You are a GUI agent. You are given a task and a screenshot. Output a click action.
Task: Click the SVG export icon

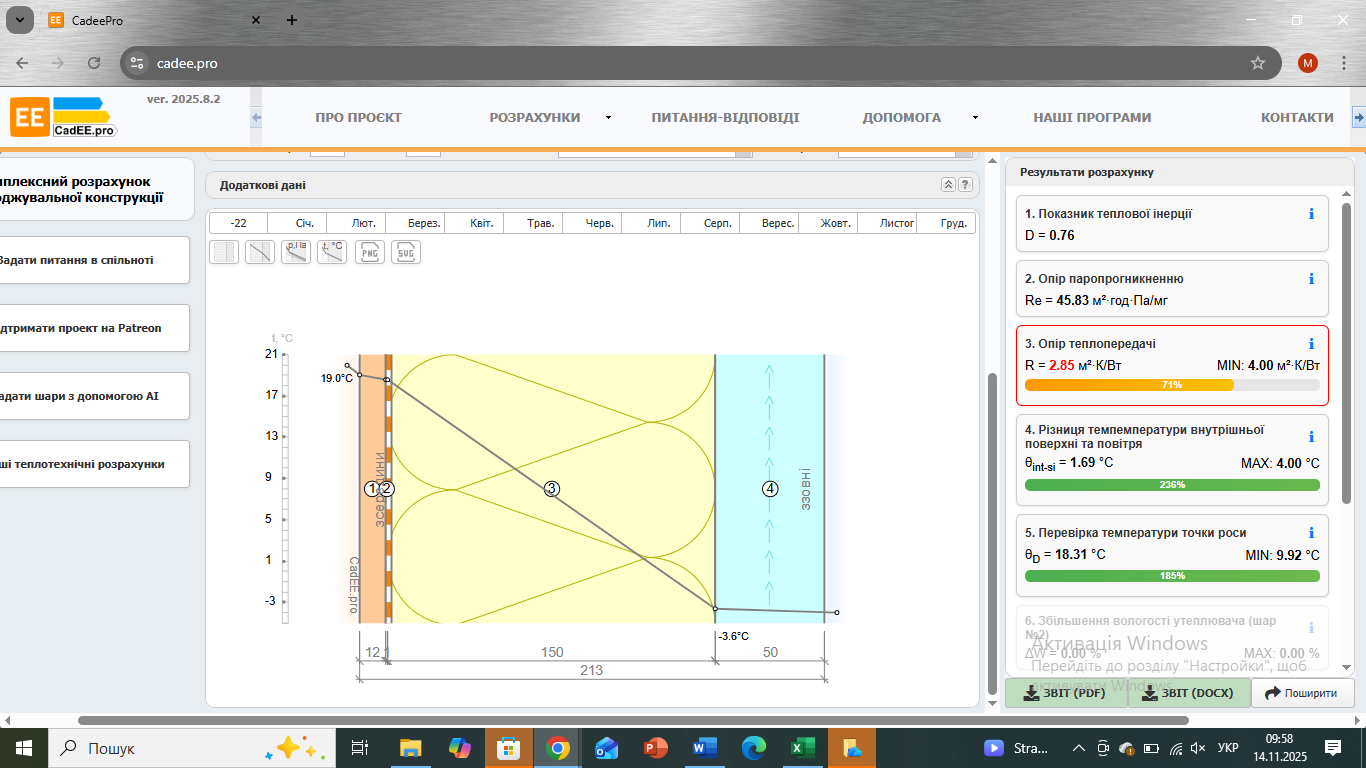coord(406,252)
